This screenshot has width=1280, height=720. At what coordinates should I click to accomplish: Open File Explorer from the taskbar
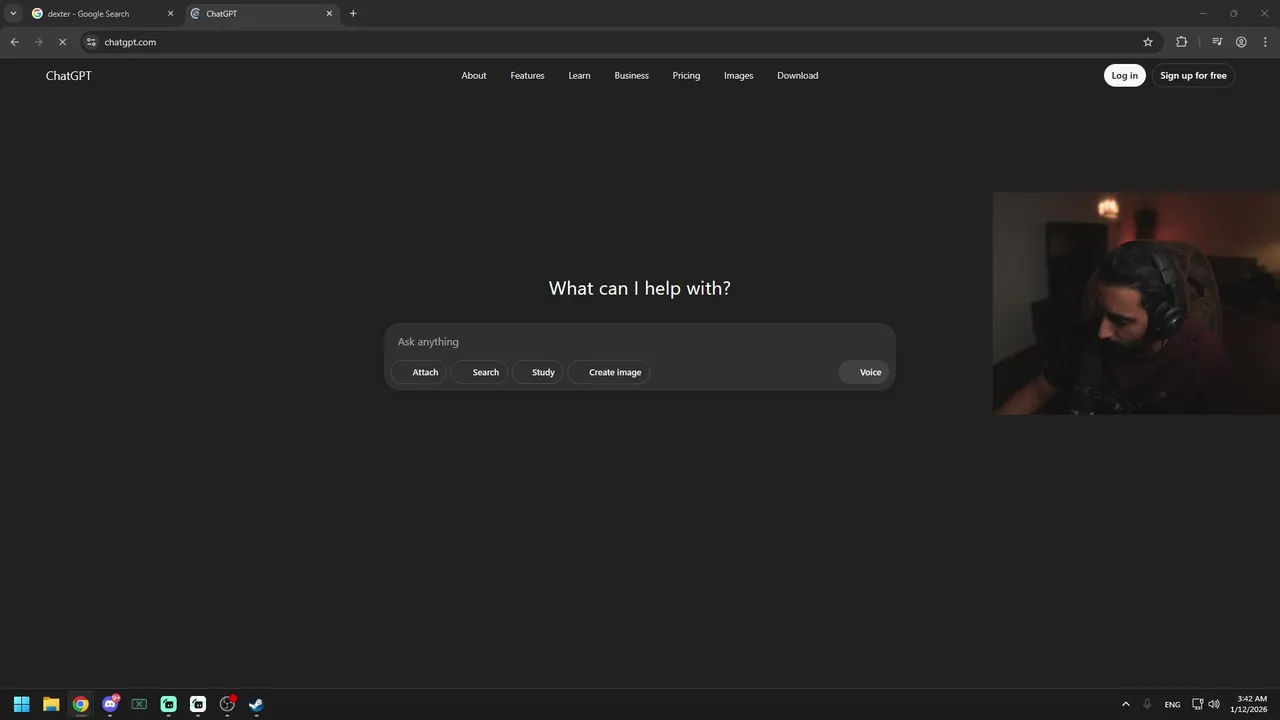[x=51, y=704]
